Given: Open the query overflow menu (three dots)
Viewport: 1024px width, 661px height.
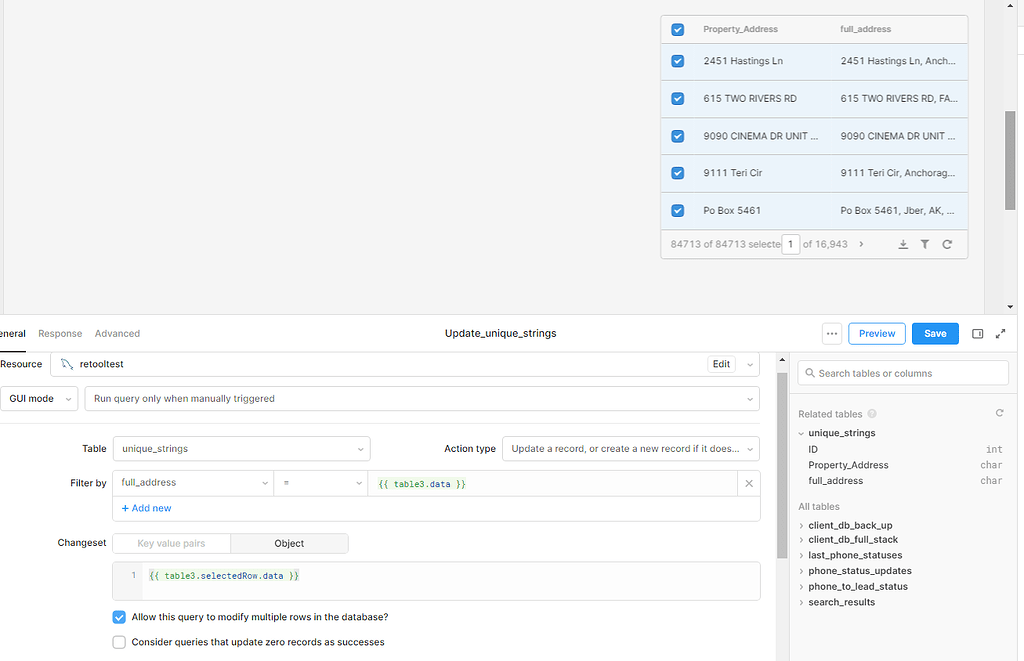Looking at the screenshot, I should [x=831, y=333].
